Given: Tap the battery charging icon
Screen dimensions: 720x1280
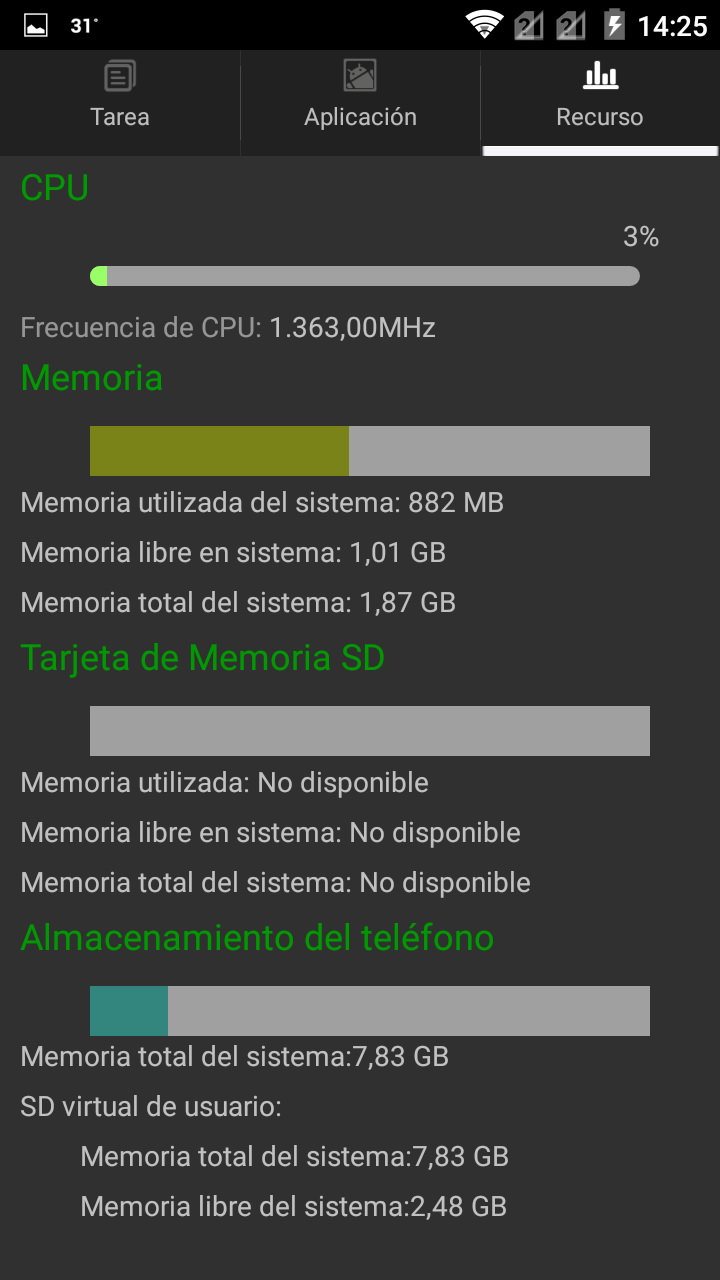Looking at the screenshot, I should pos(615,25).
